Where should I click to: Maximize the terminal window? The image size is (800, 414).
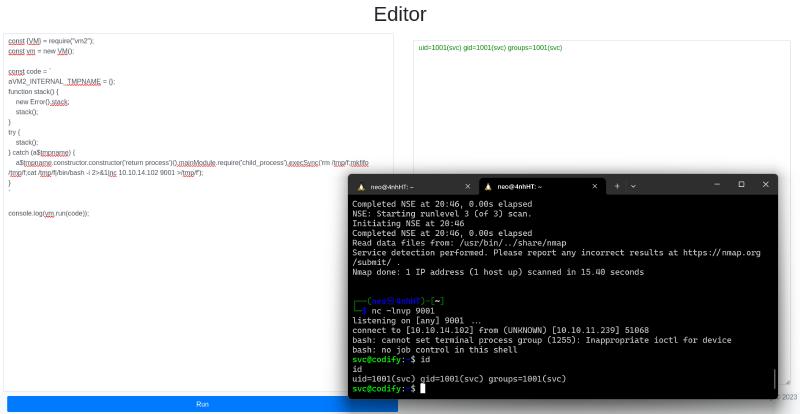click(741, 184)
